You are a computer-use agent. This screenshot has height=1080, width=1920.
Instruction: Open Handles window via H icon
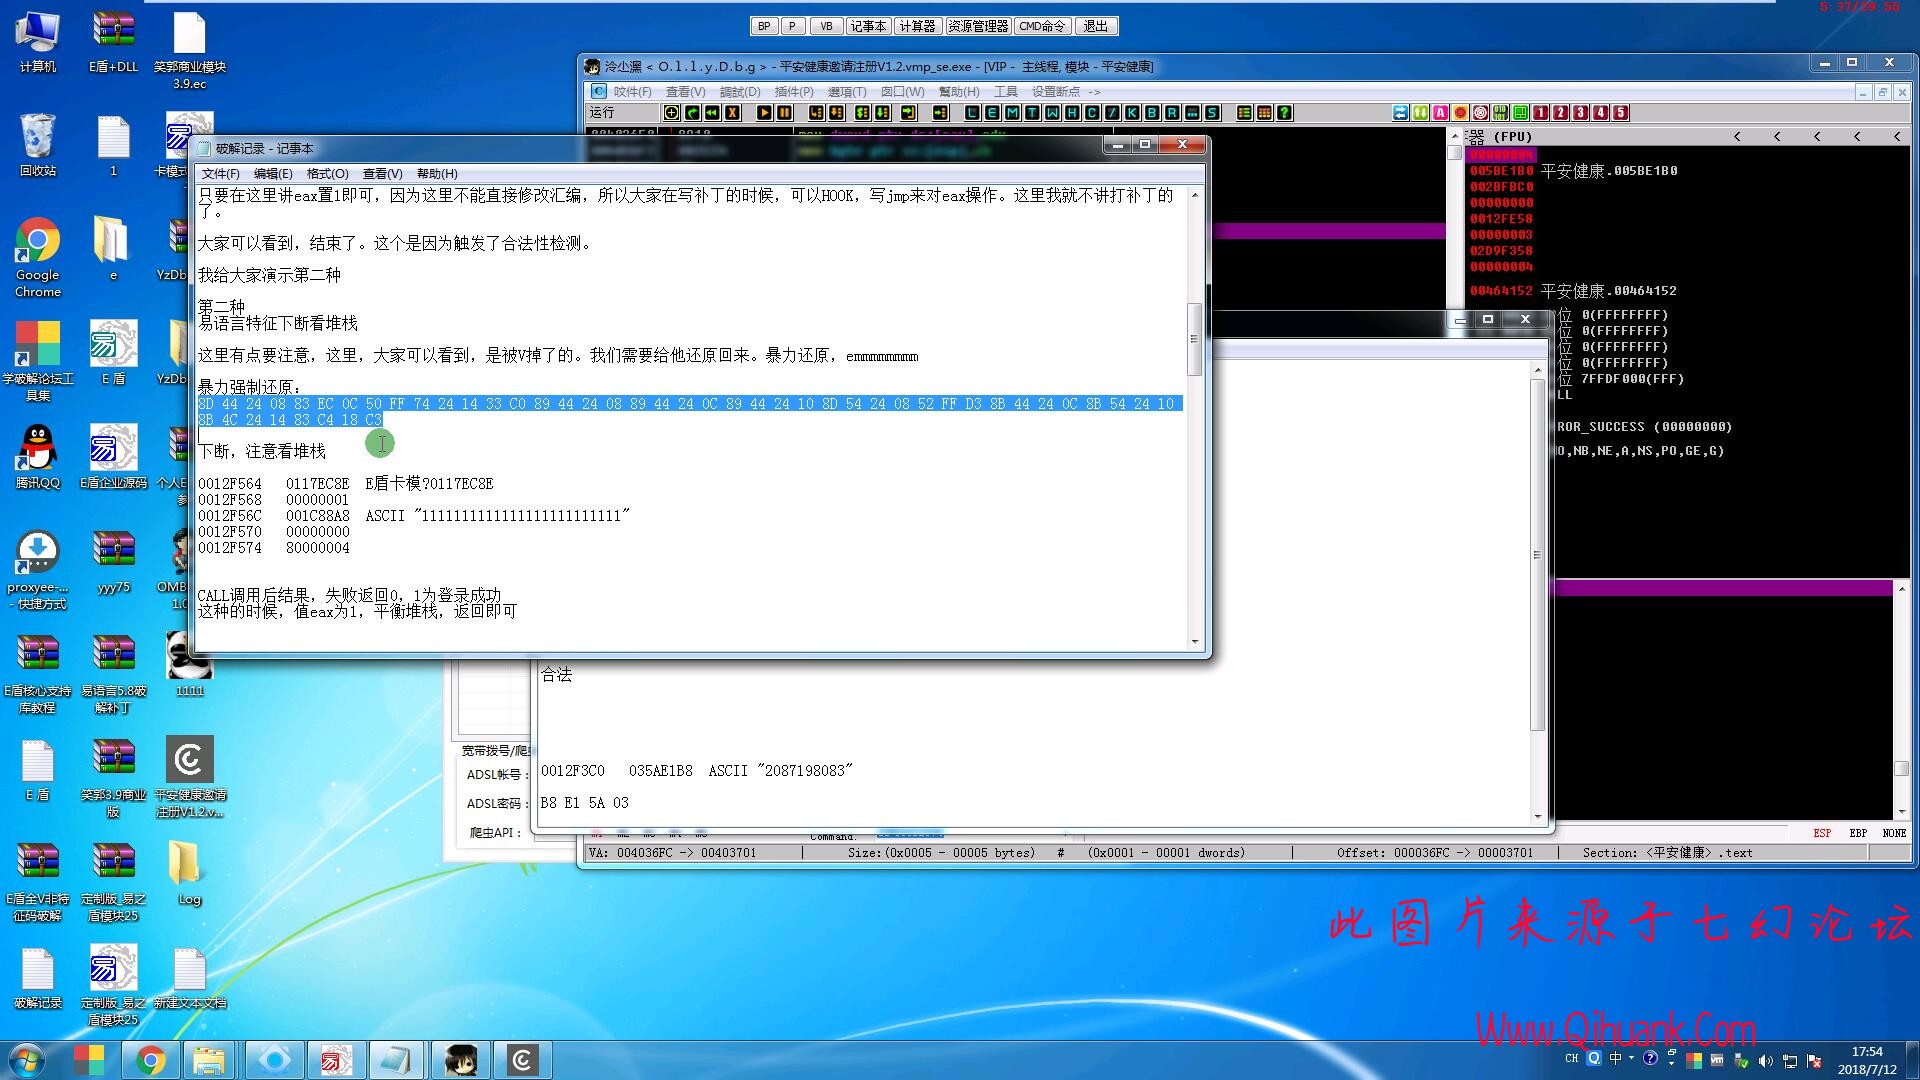tap(1071, 112)
